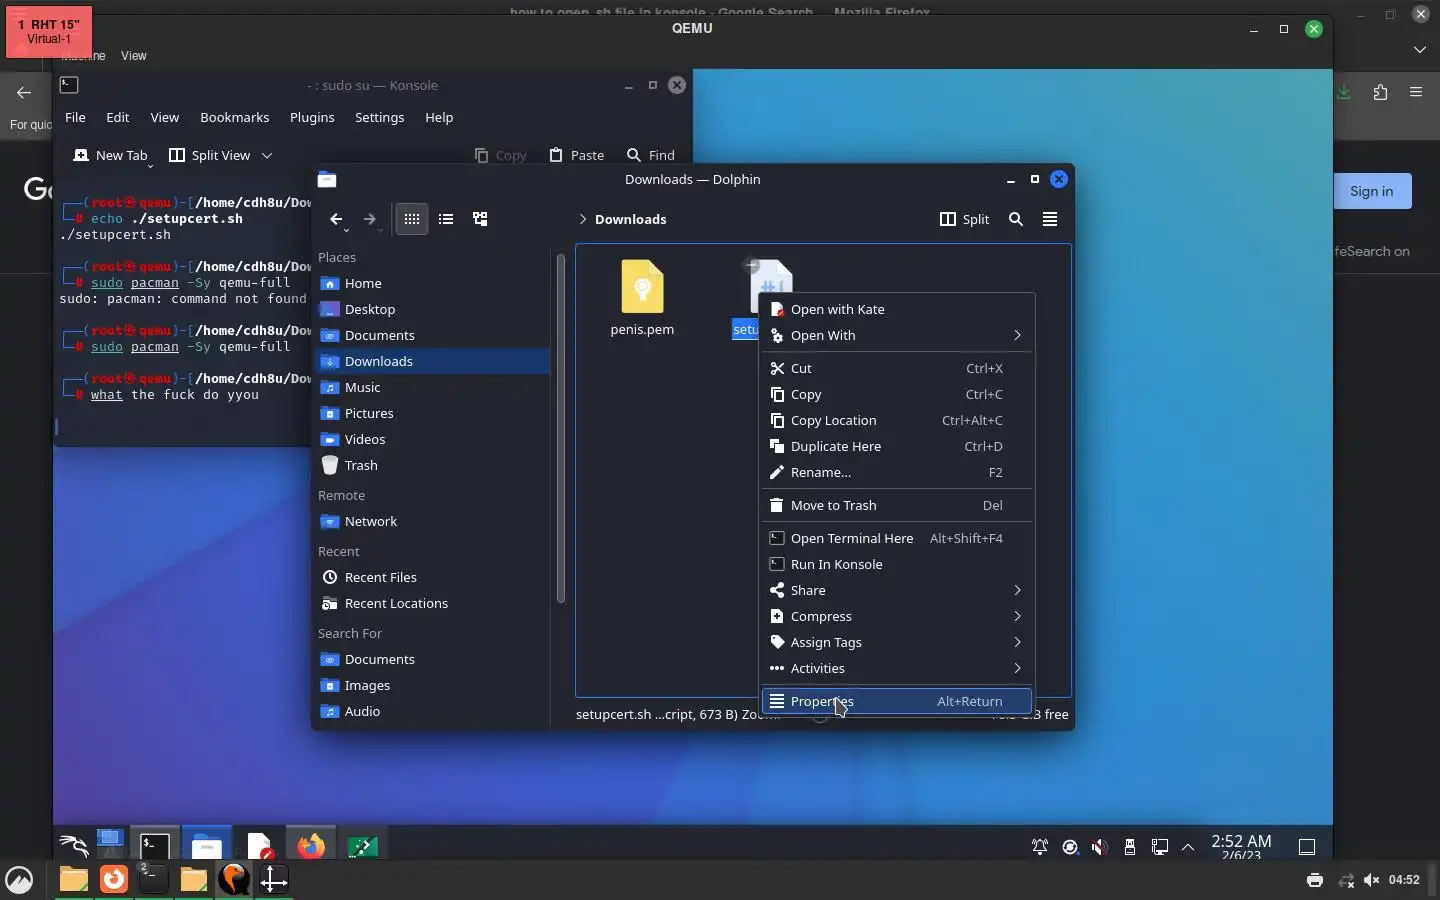1440x900 pixels.
Task: Choose Cut in context menu
Action: click(897, 368)
